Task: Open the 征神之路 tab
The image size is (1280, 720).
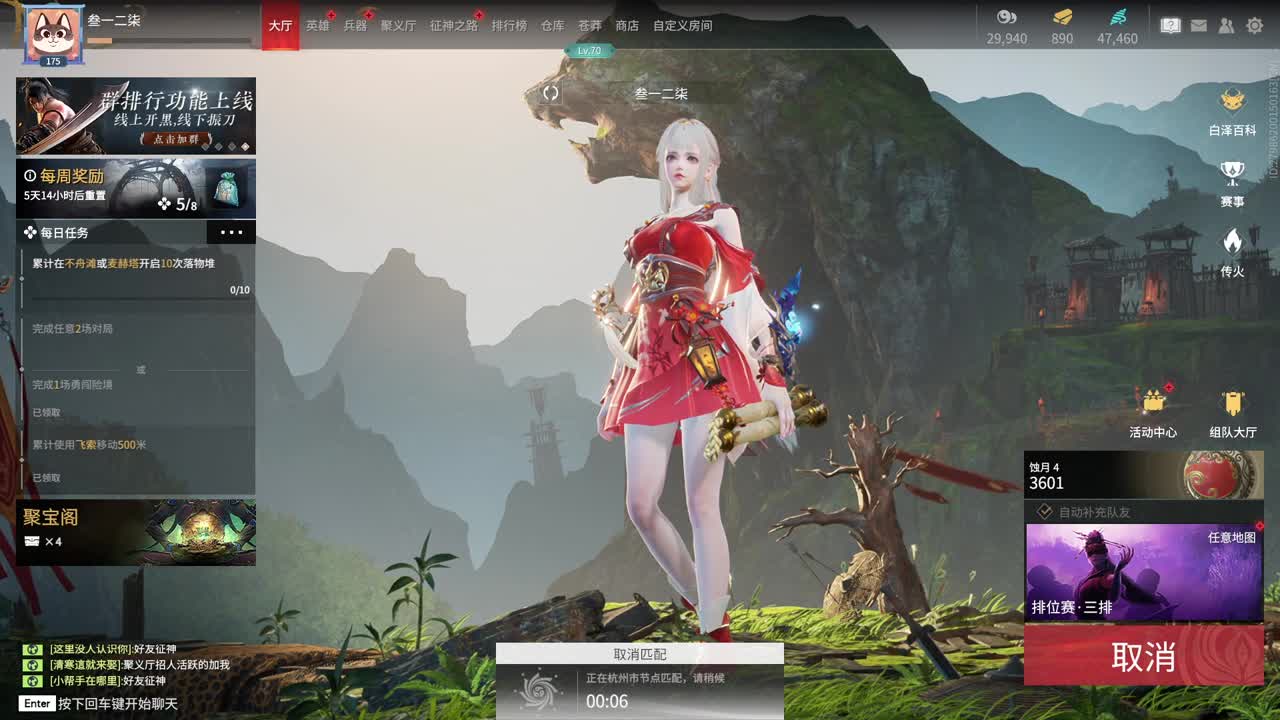Action: click(x=454, y=25)
